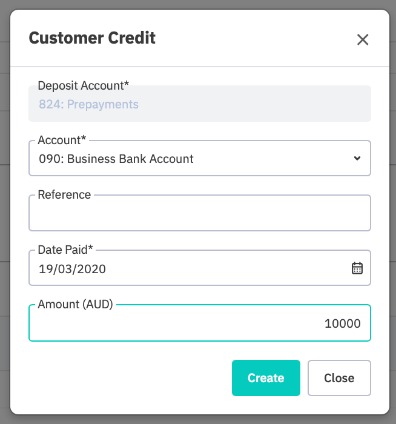Create the customer credit

tap(266, 378)
